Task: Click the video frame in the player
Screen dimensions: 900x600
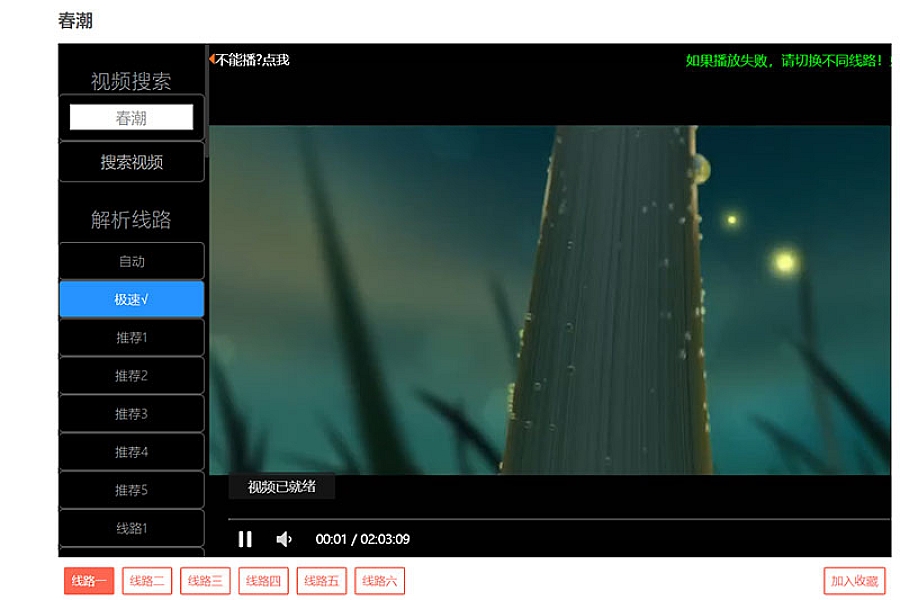Action: tap(550, 300)
